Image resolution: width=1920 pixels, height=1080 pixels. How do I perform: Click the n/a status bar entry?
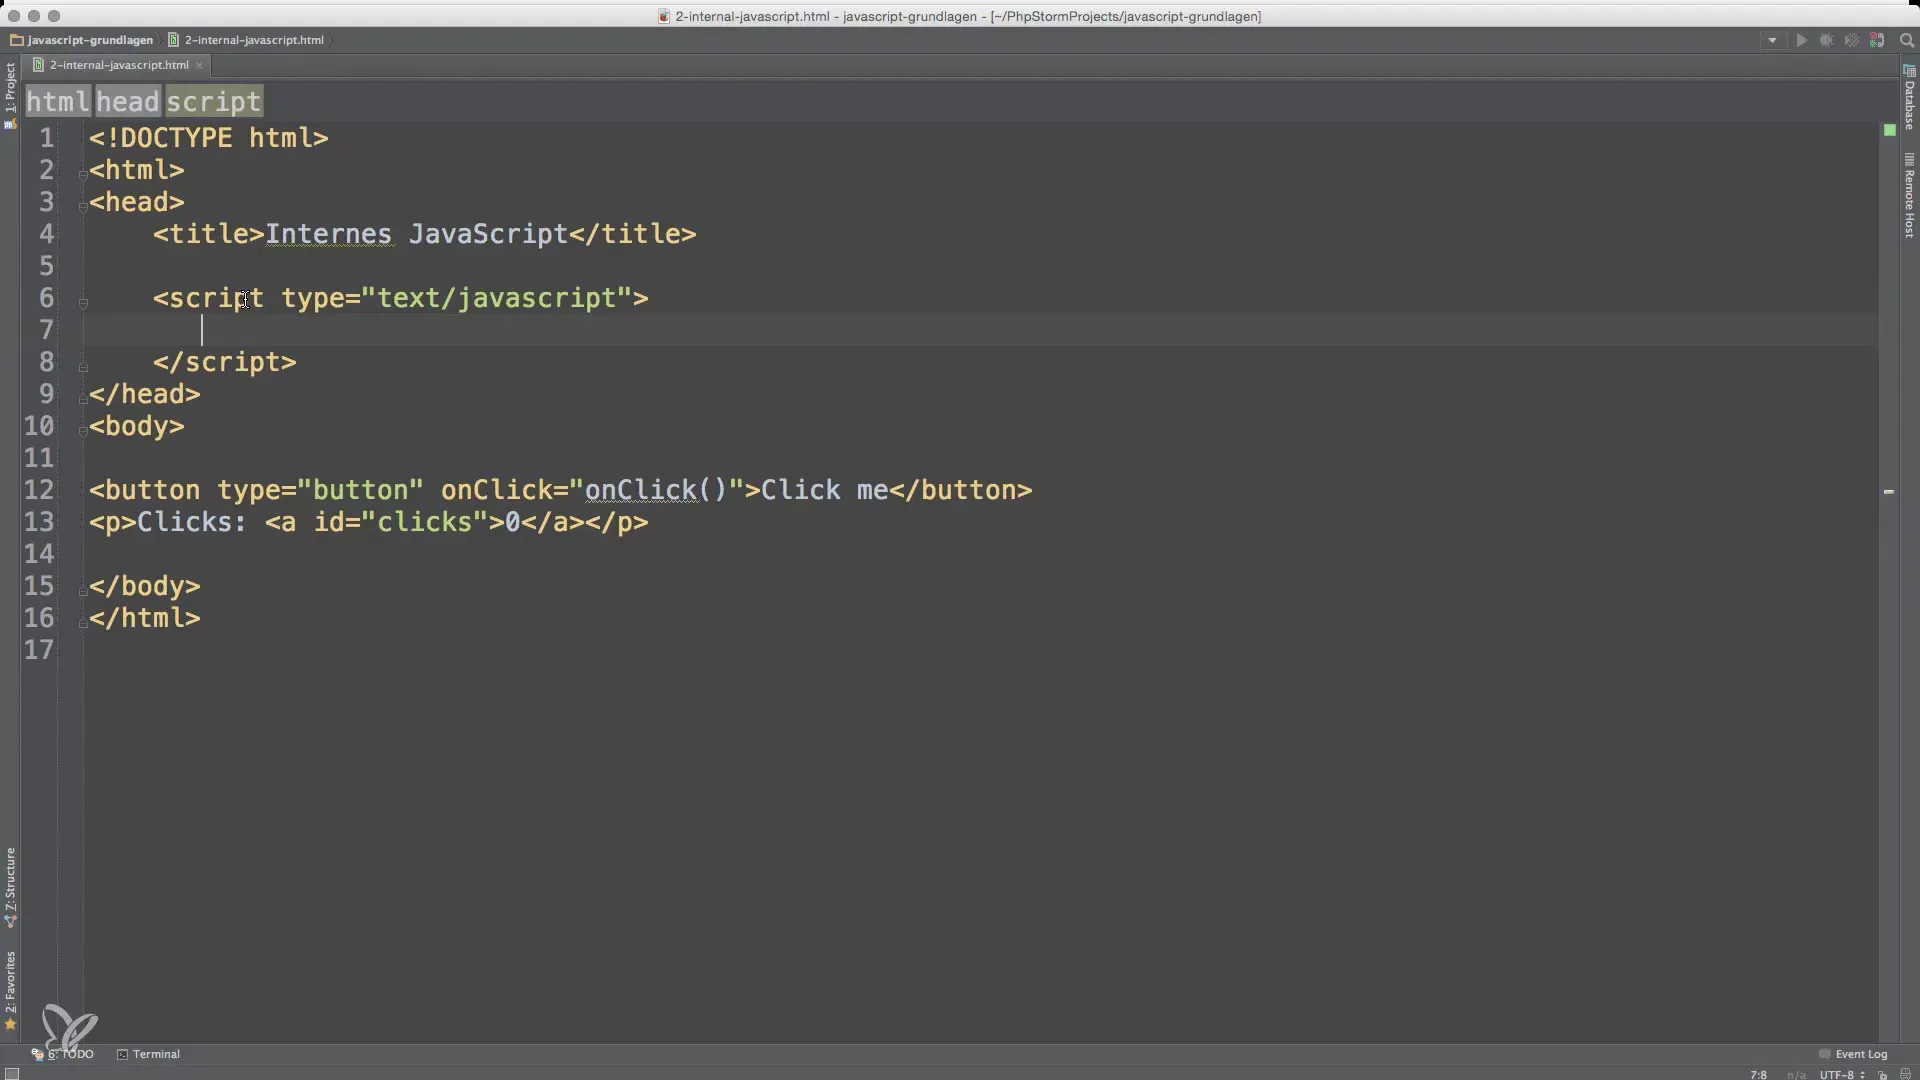(1797, 1075)
